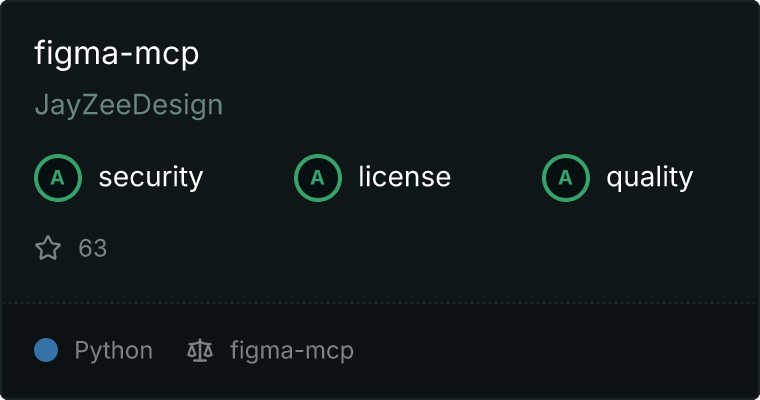
Task: Open the figma-mcp license name in footer
Action: coord(292,351)
